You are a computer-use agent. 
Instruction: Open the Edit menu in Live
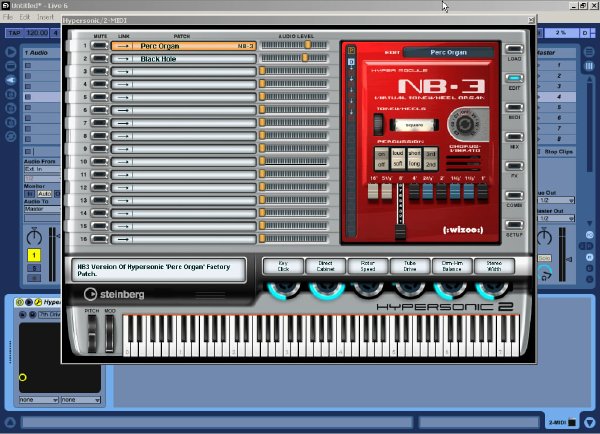(x=25, y=17)
